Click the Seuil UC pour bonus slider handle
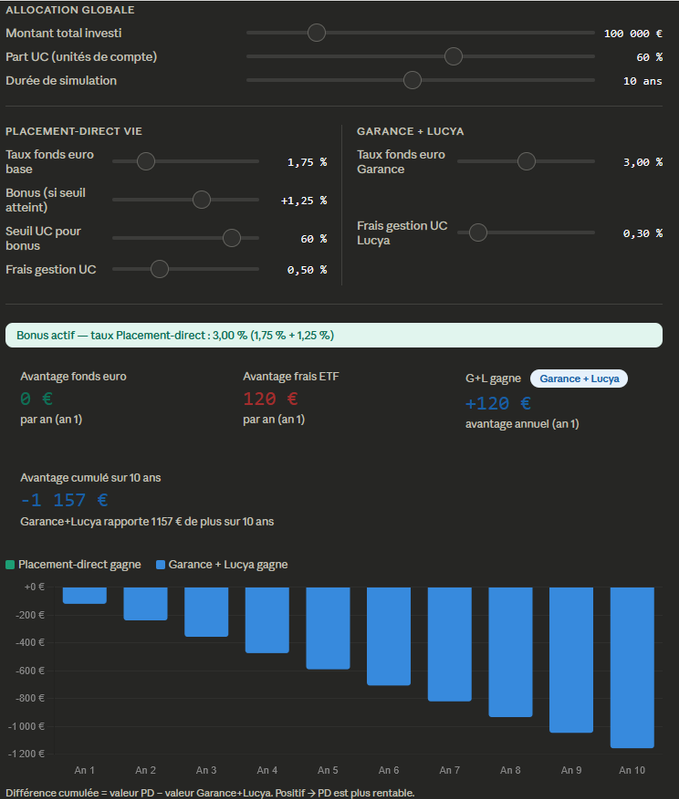The height and width of the screenshot is (799, 679). point(232,238)
